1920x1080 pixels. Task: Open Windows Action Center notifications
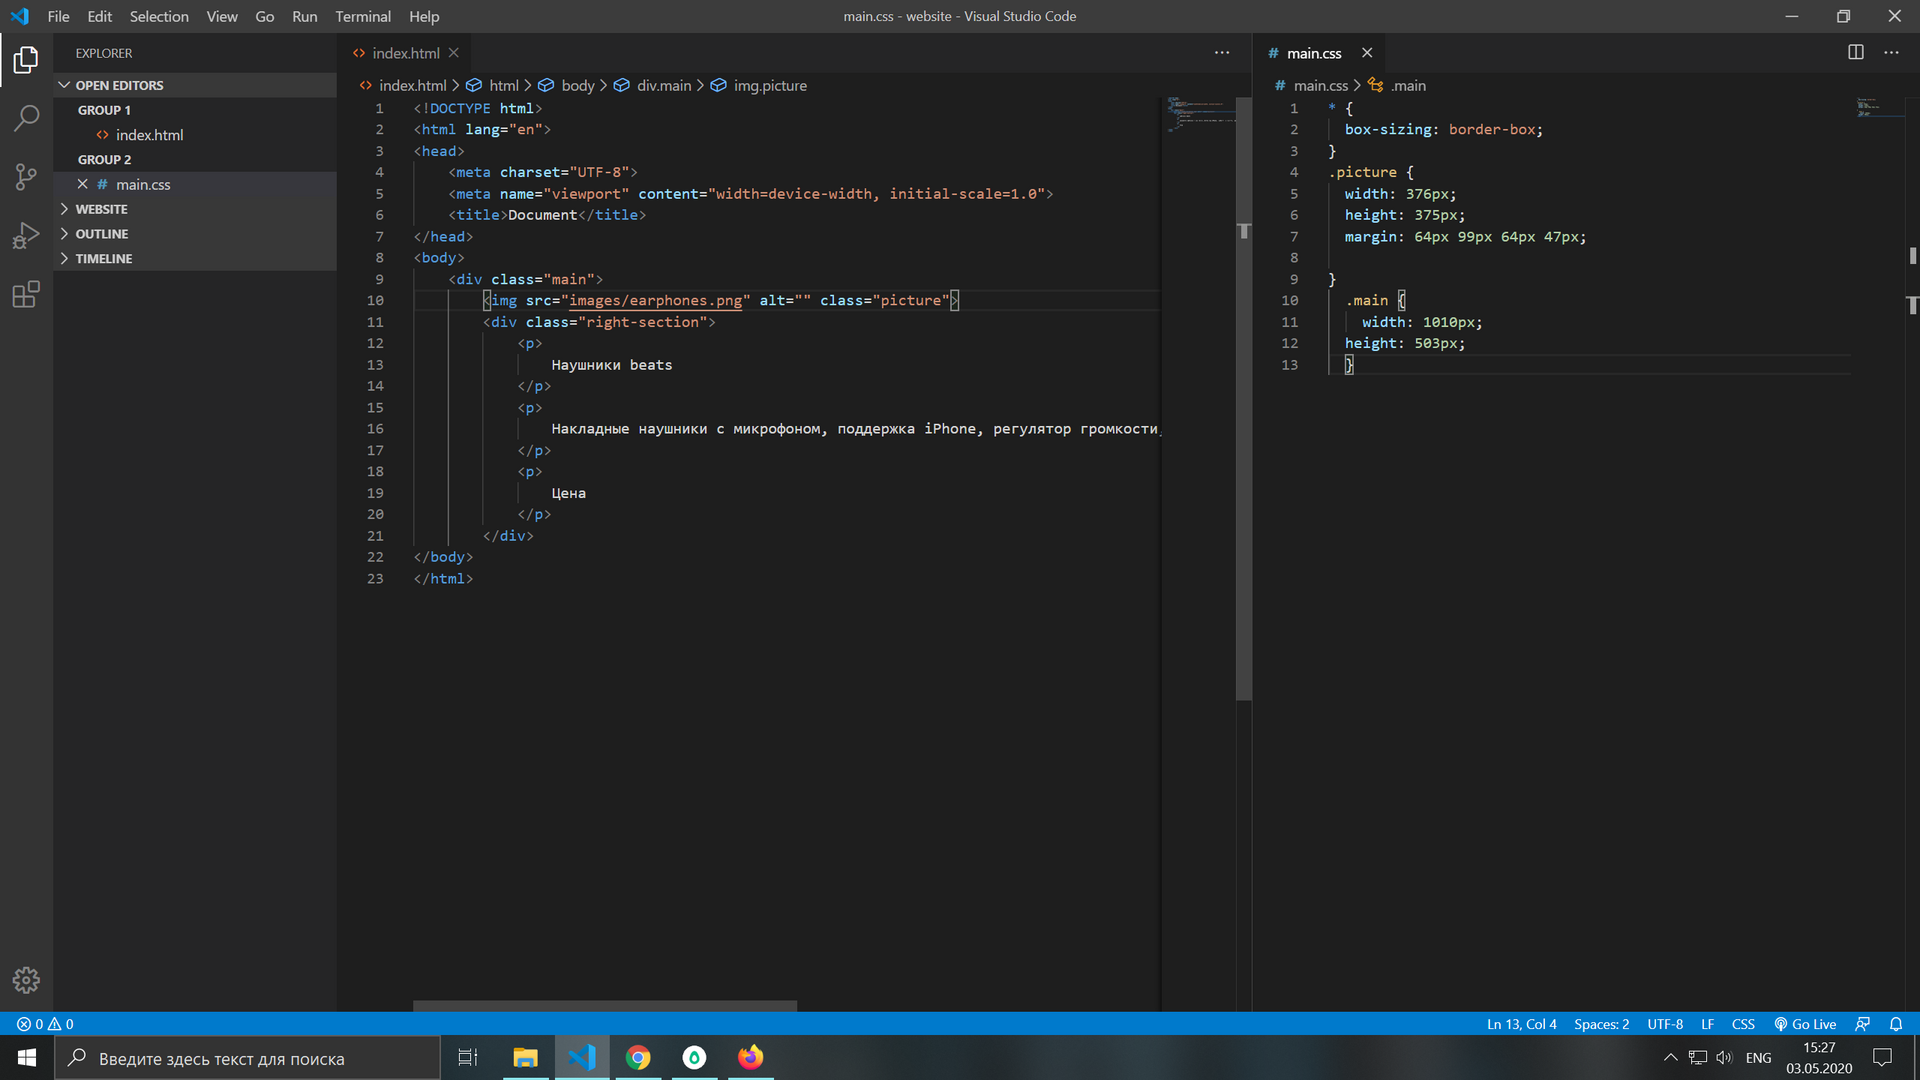(1882, 1058)
